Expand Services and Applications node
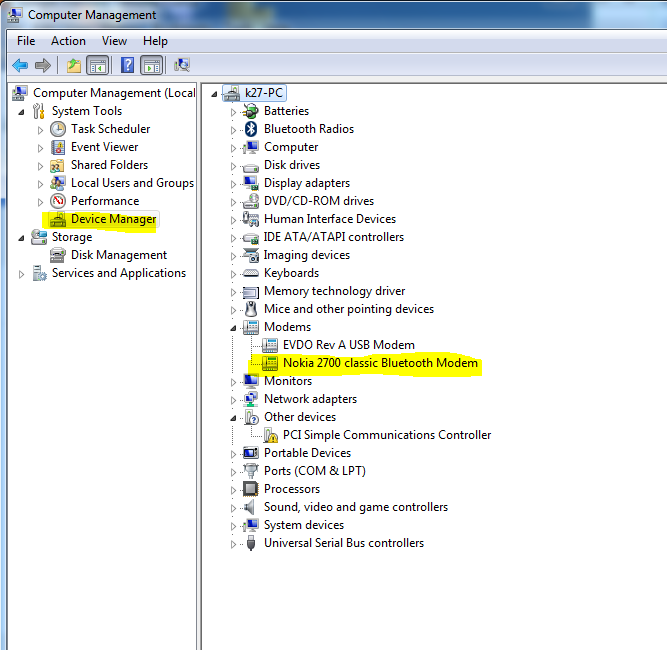 tap(21, 274)
